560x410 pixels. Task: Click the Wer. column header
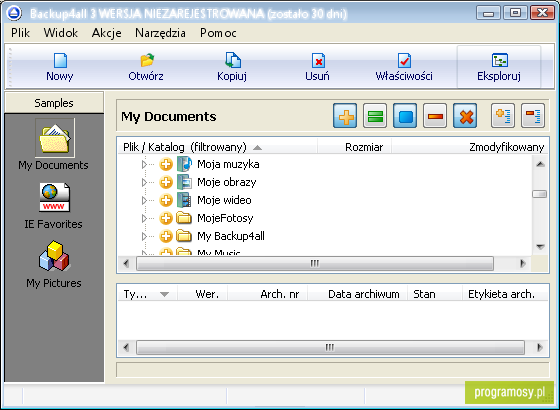tap(203, 294)
